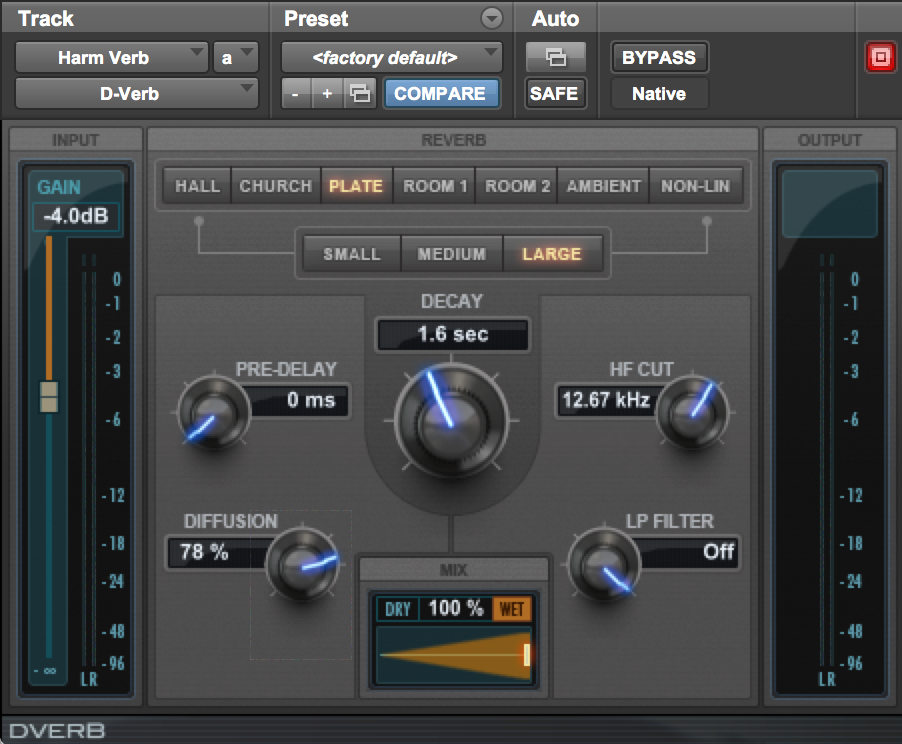Click the preset copy settings icon next to plus
Screen dimensions: 902x744
click(x=360, y=93)
